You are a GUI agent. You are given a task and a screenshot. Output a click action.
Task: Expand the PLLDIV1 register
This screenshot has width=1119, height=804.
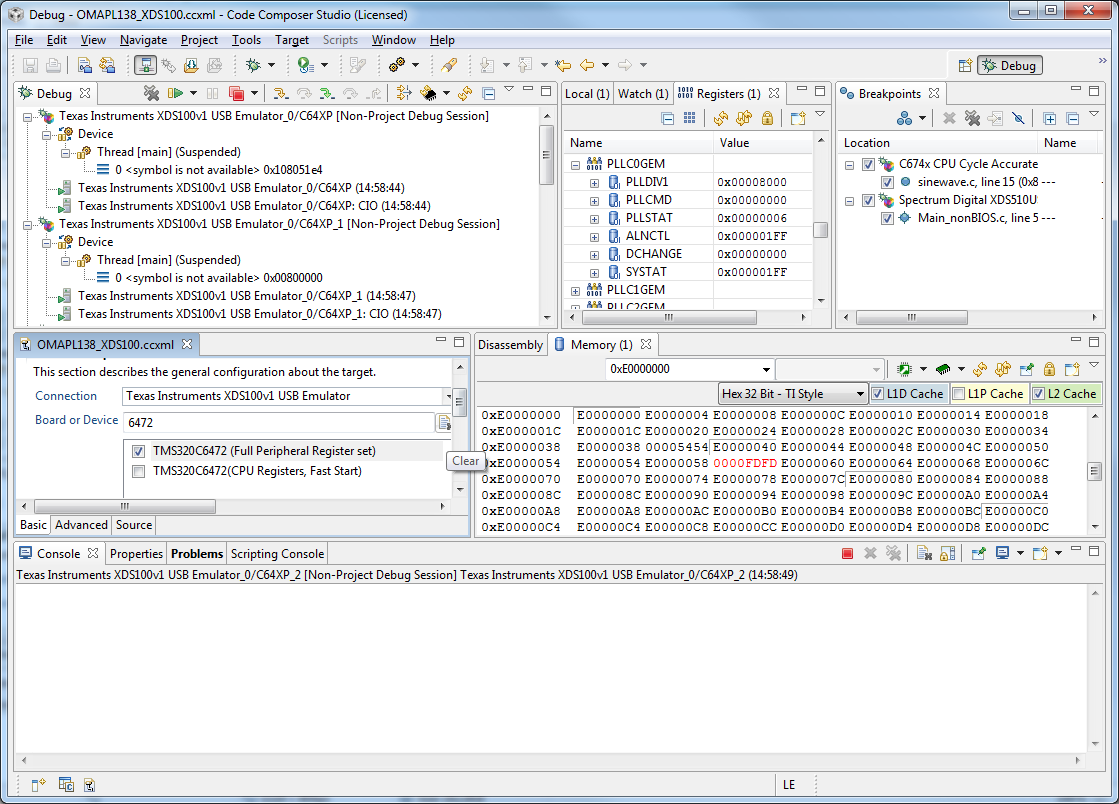[594, 183]
